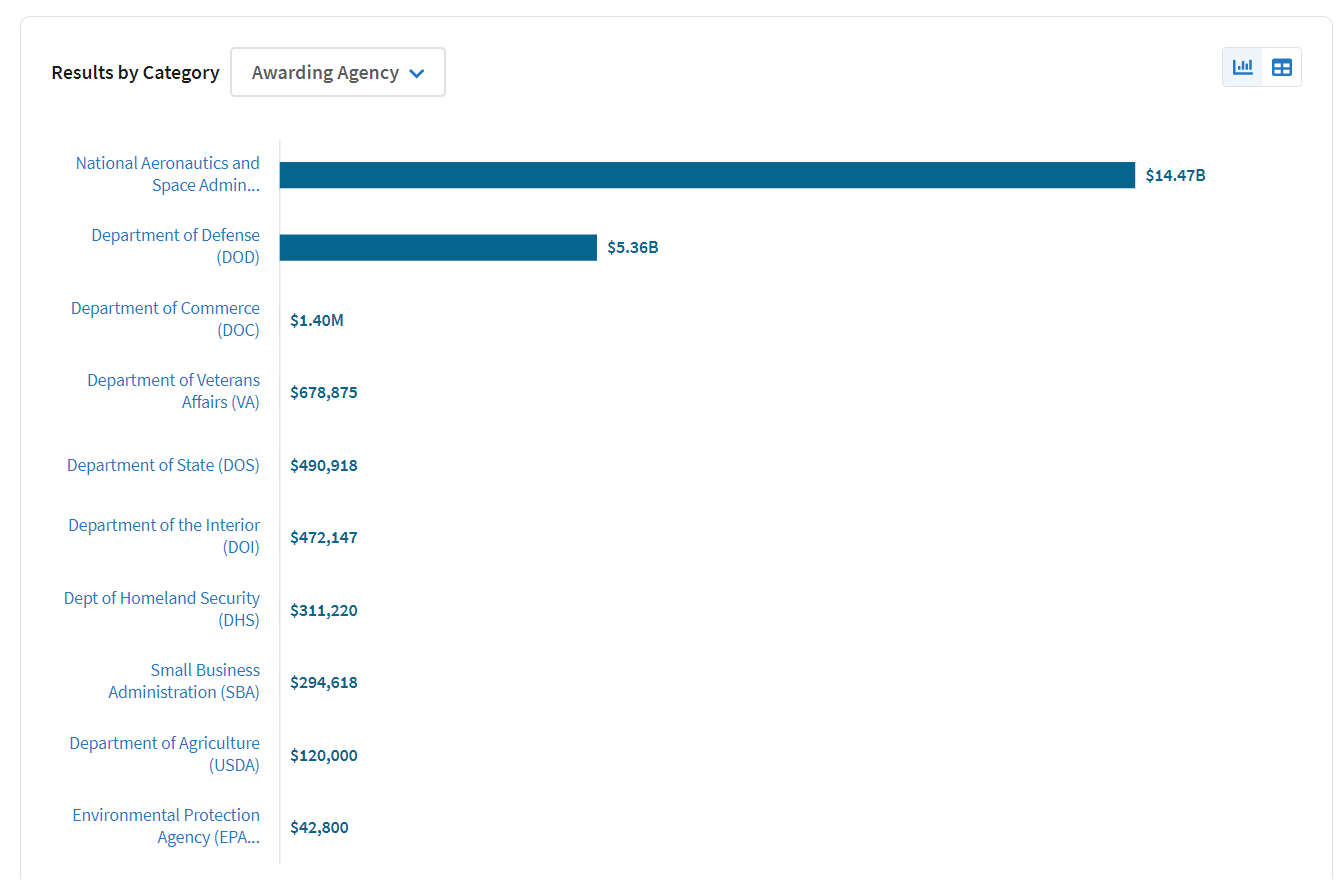Open Department of Agriculture (USDA) link
Screen dimensions: 1340x881
point(164,754)
